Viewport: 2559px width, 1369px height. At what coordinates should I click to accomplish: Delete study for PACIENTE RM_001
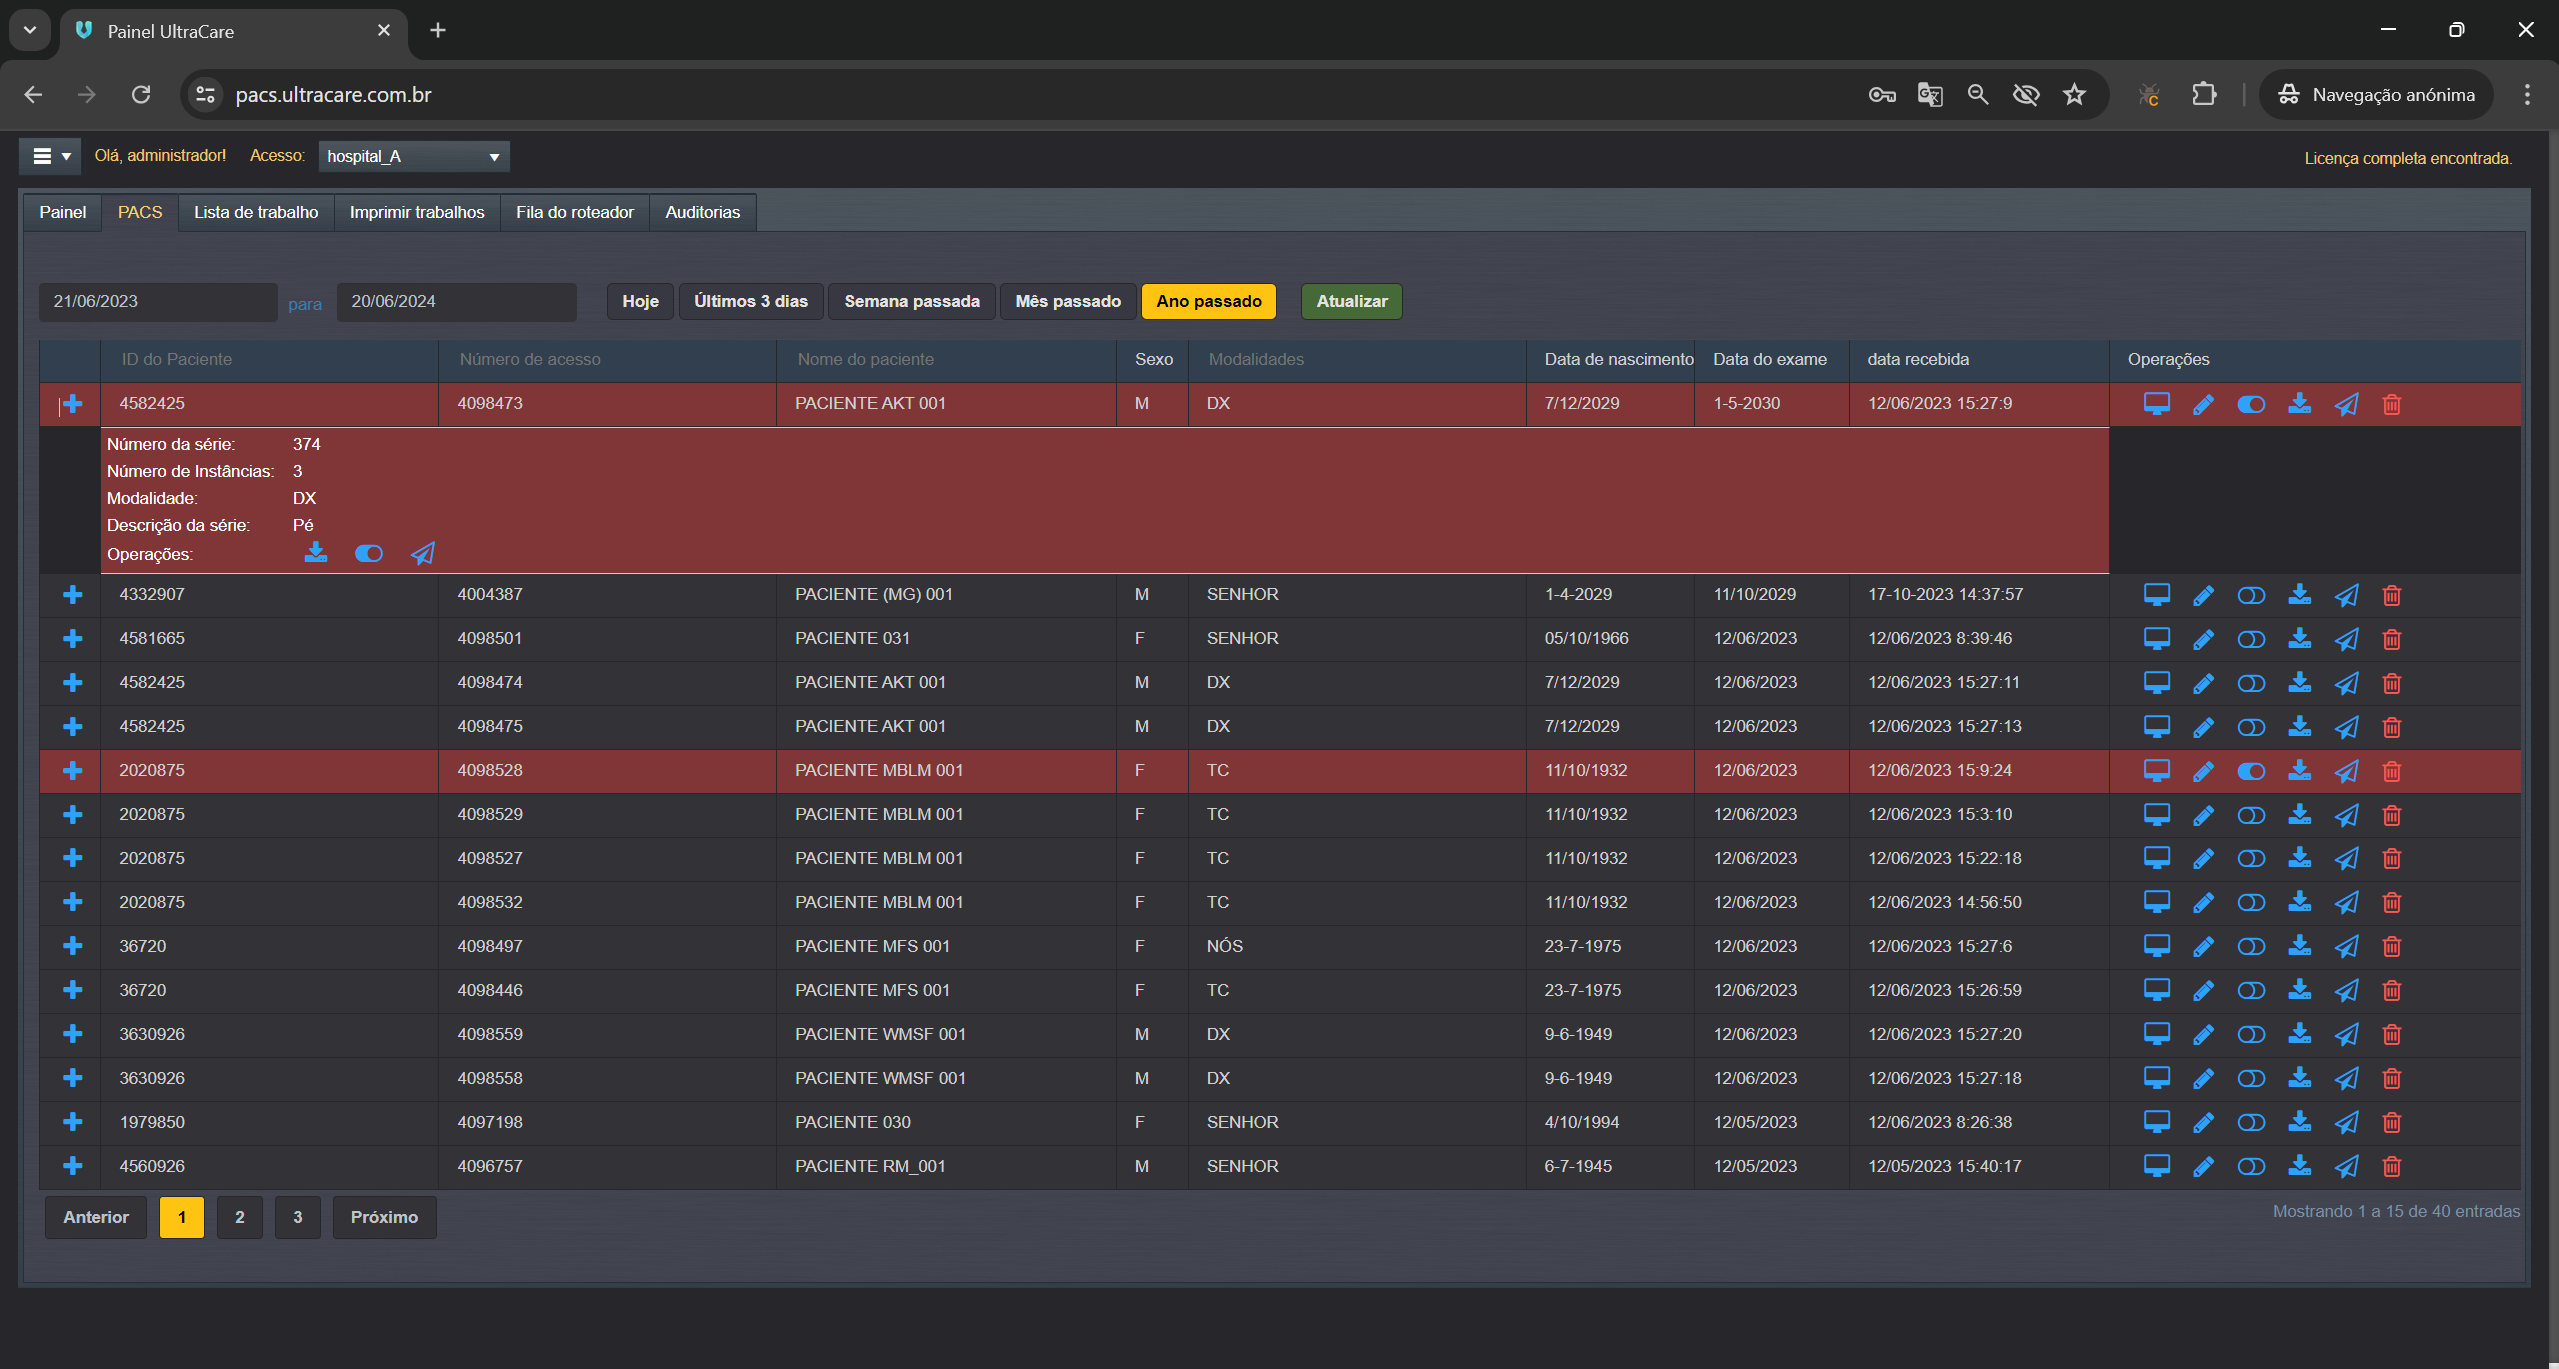(x=2391, y=1166)
